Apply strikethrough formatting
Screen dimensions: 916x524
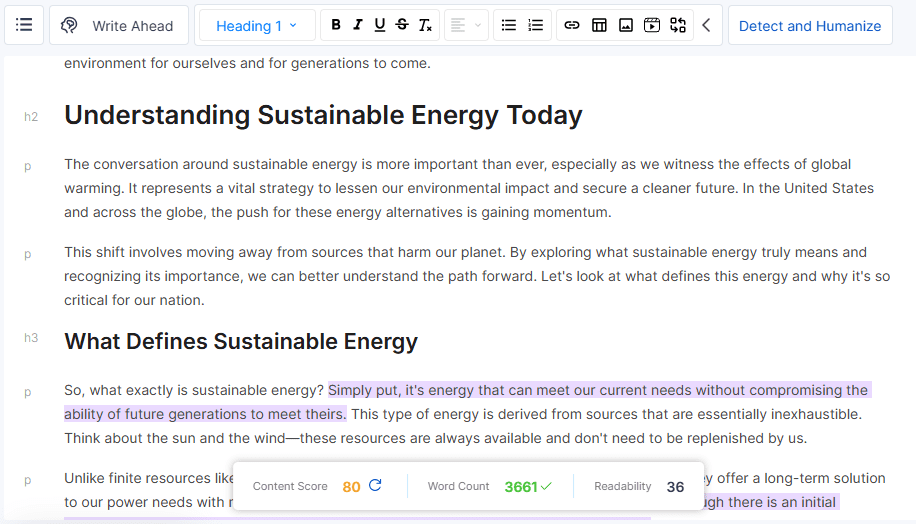click(x=402, y=26)
